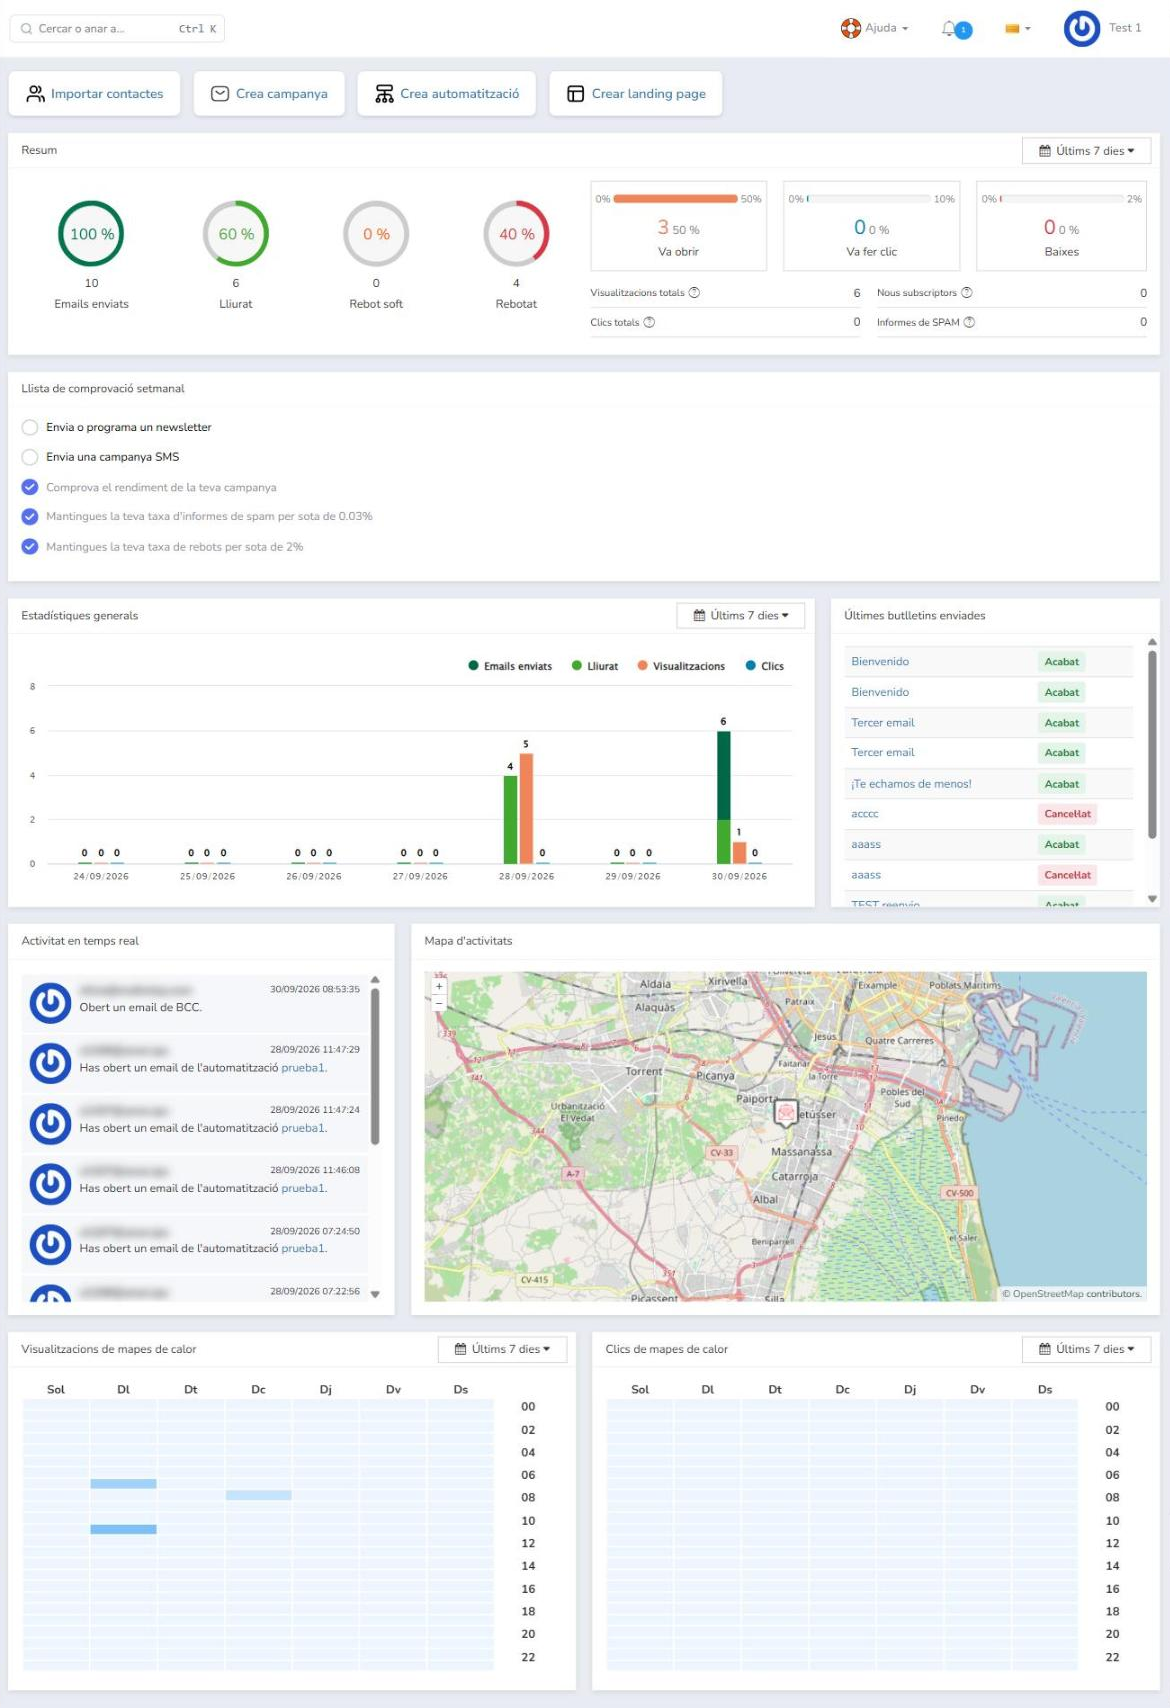The height and width of the screenshot is (1708, 1170).
Task: Open Estadístiques generals 'Últims 7 dies' dropdown
Action: pos(741,616)
